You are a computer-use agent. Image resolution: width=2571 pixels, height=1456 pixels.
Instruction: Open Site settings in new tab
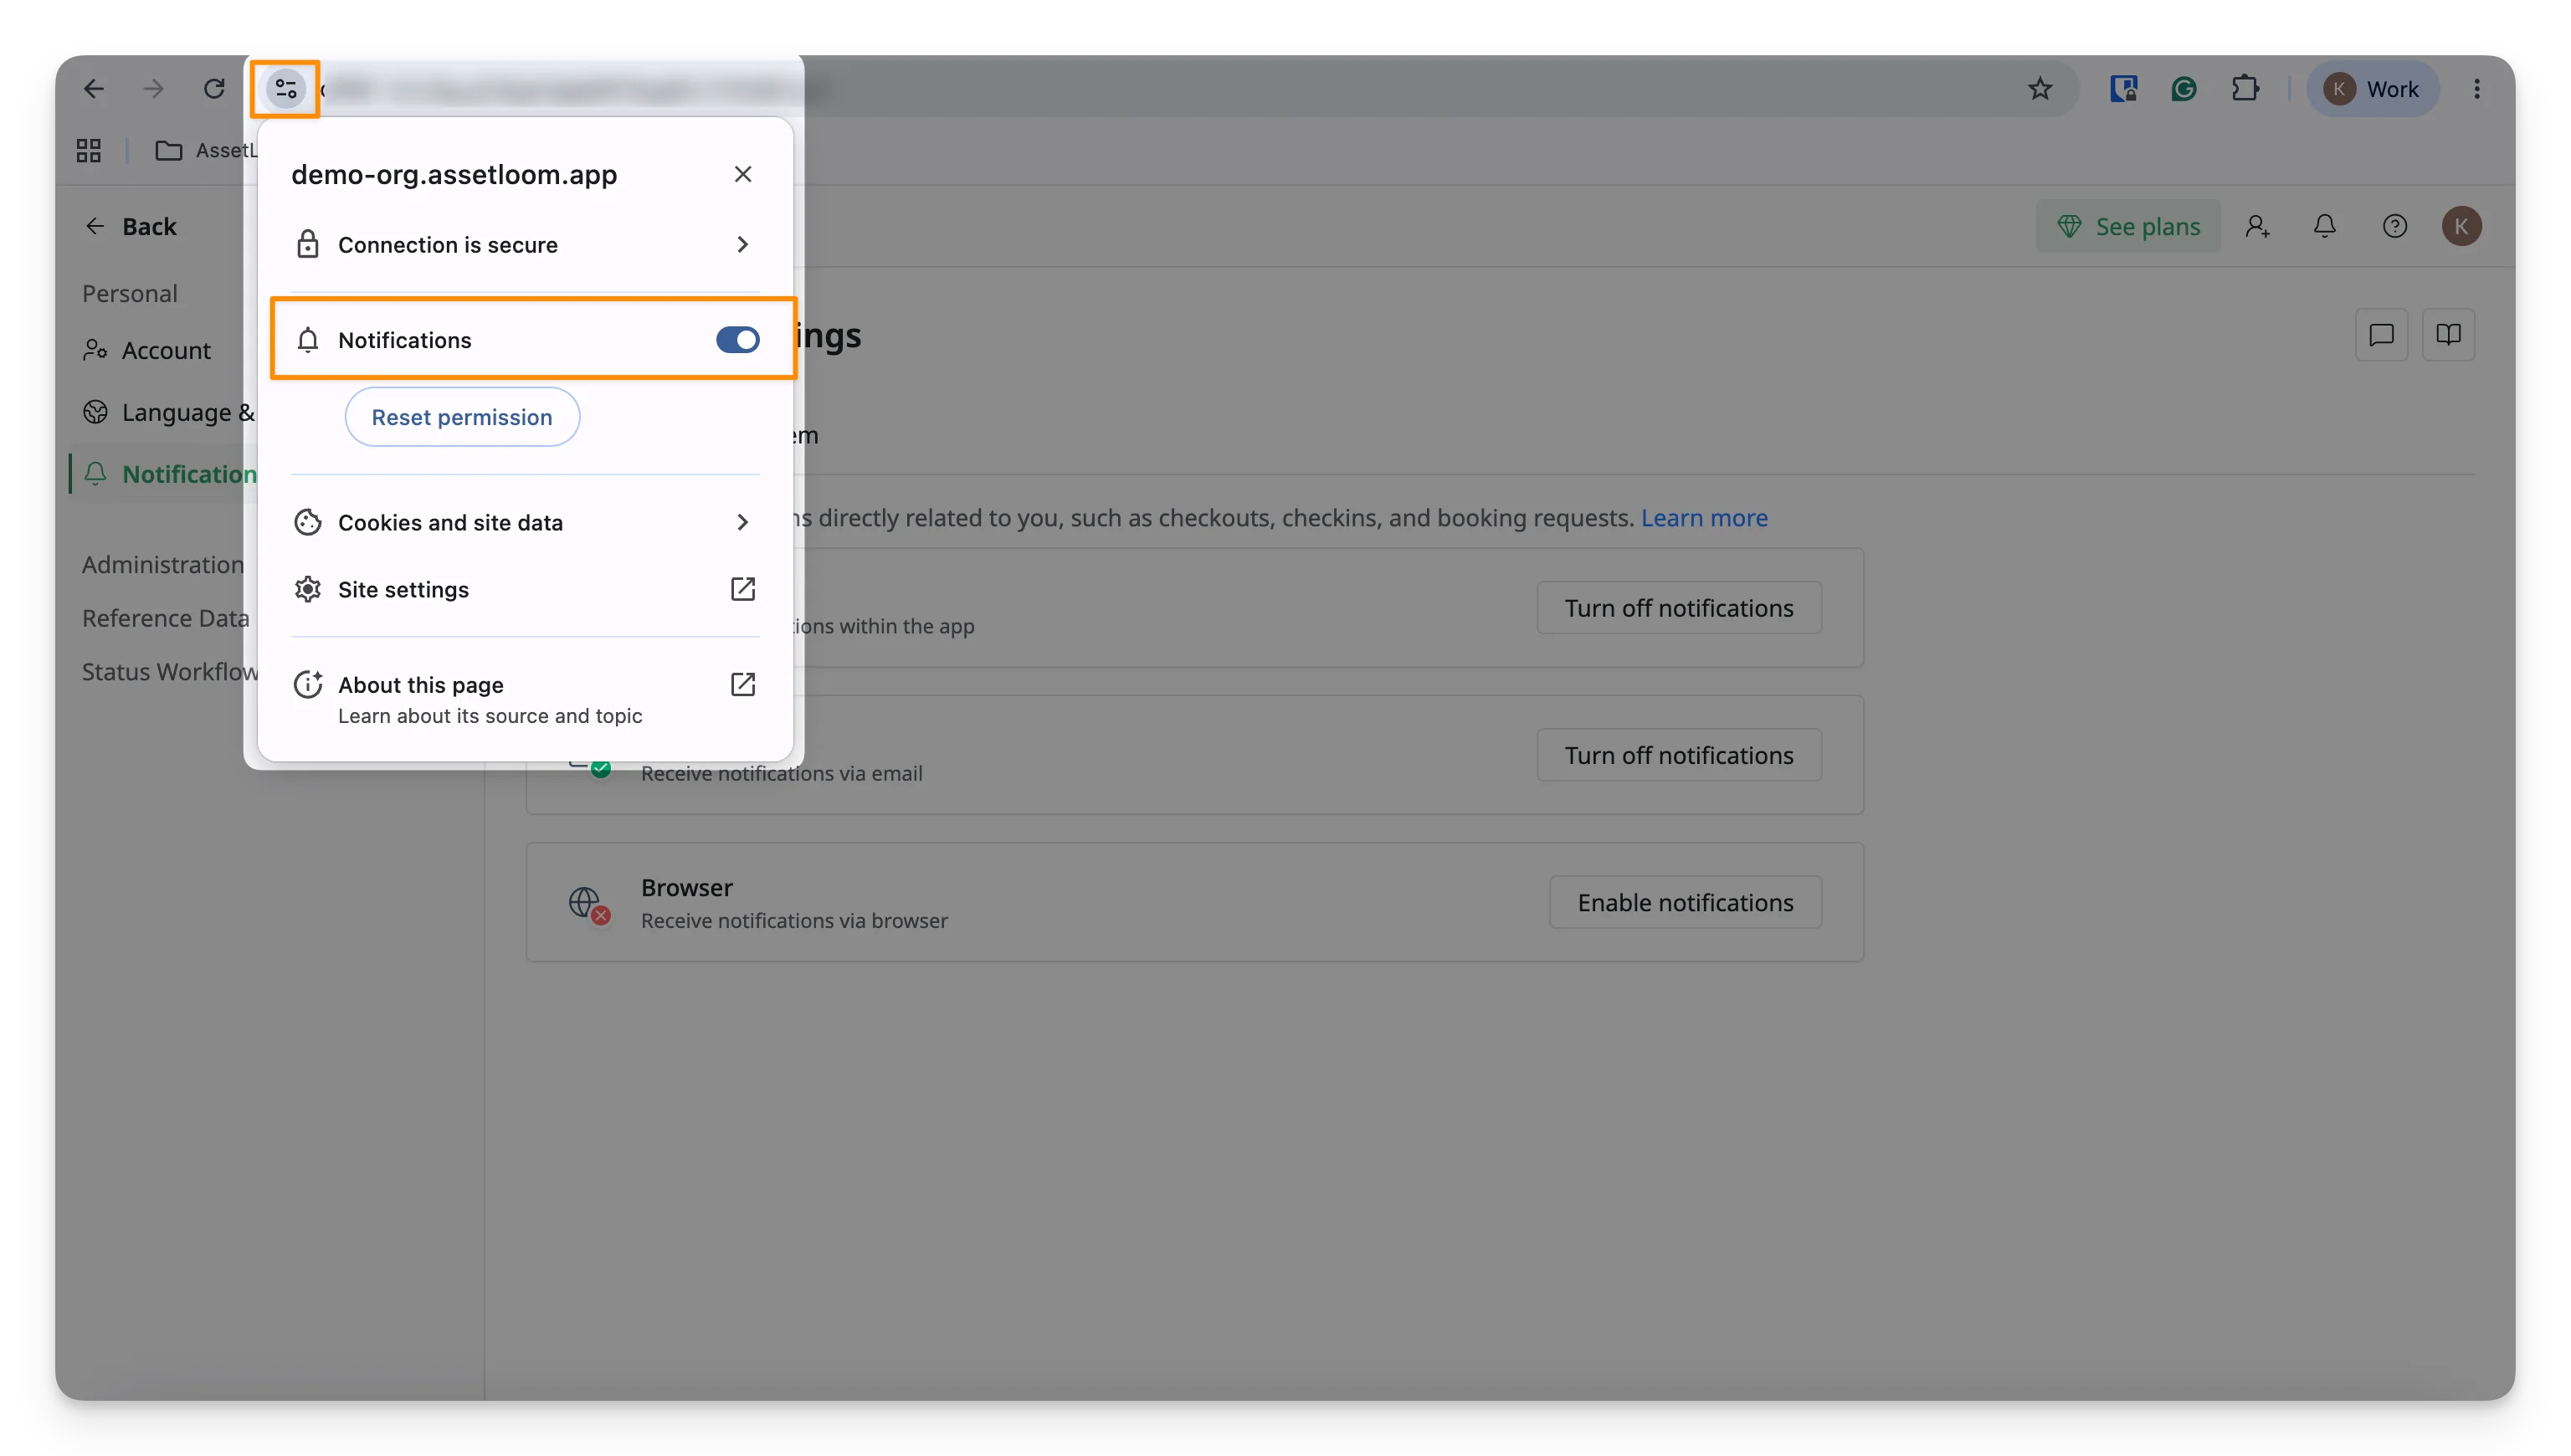[x=525, y=589]
